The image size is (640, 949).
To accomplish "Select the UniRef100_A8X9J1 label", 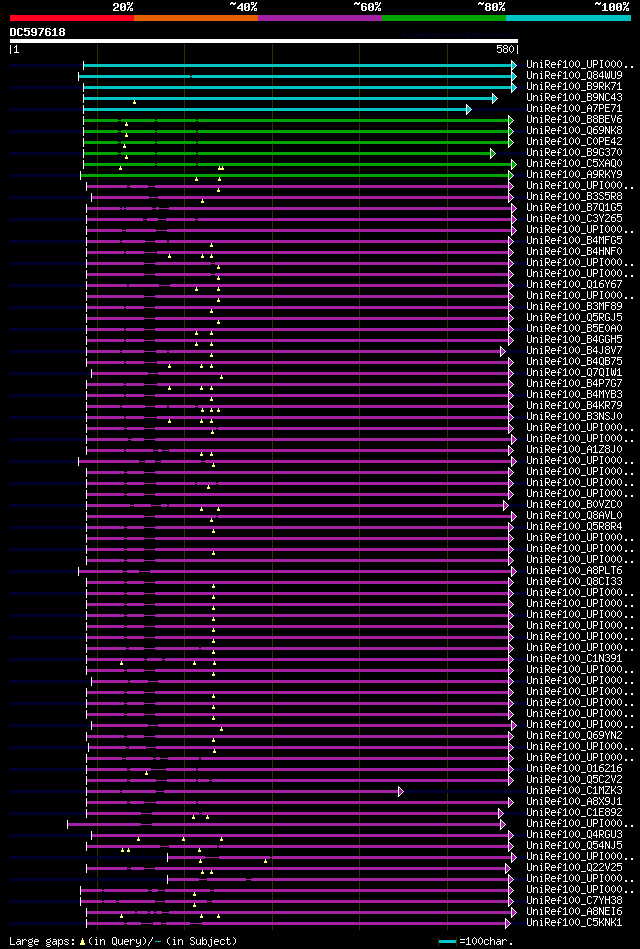I will click(574, 801).
